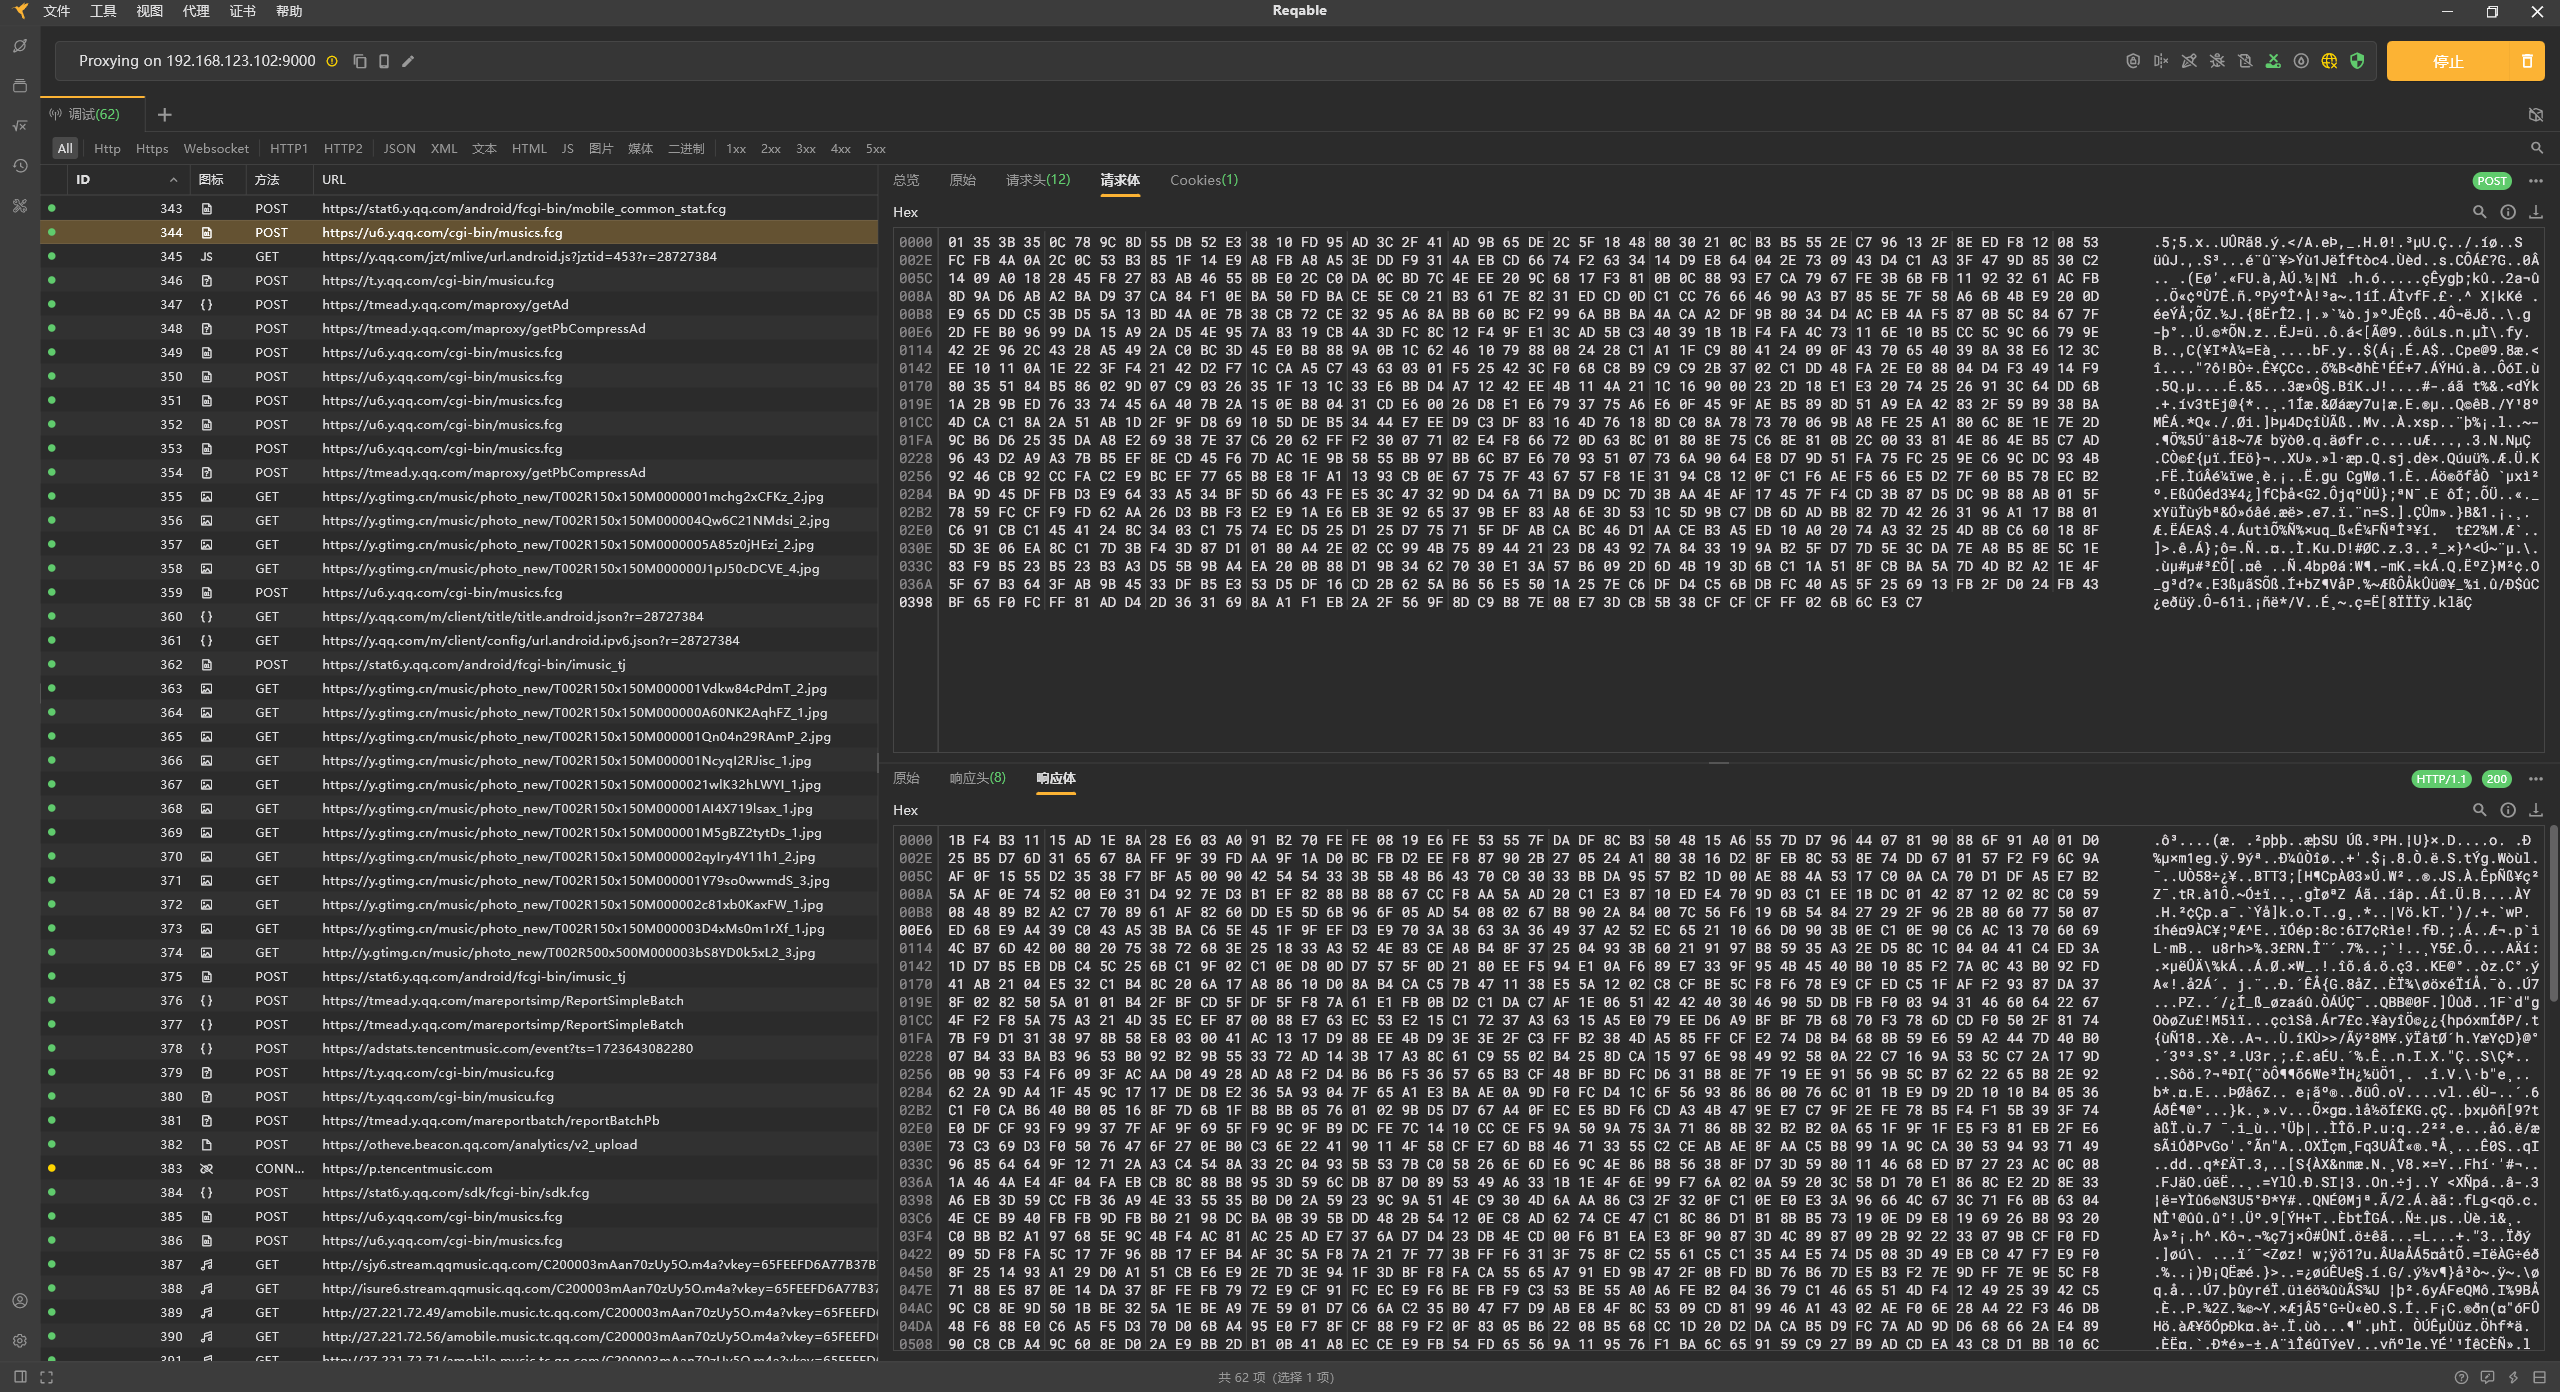
Task: Toggle the yellow system proxy globe icon
Action: point(2329,61)
